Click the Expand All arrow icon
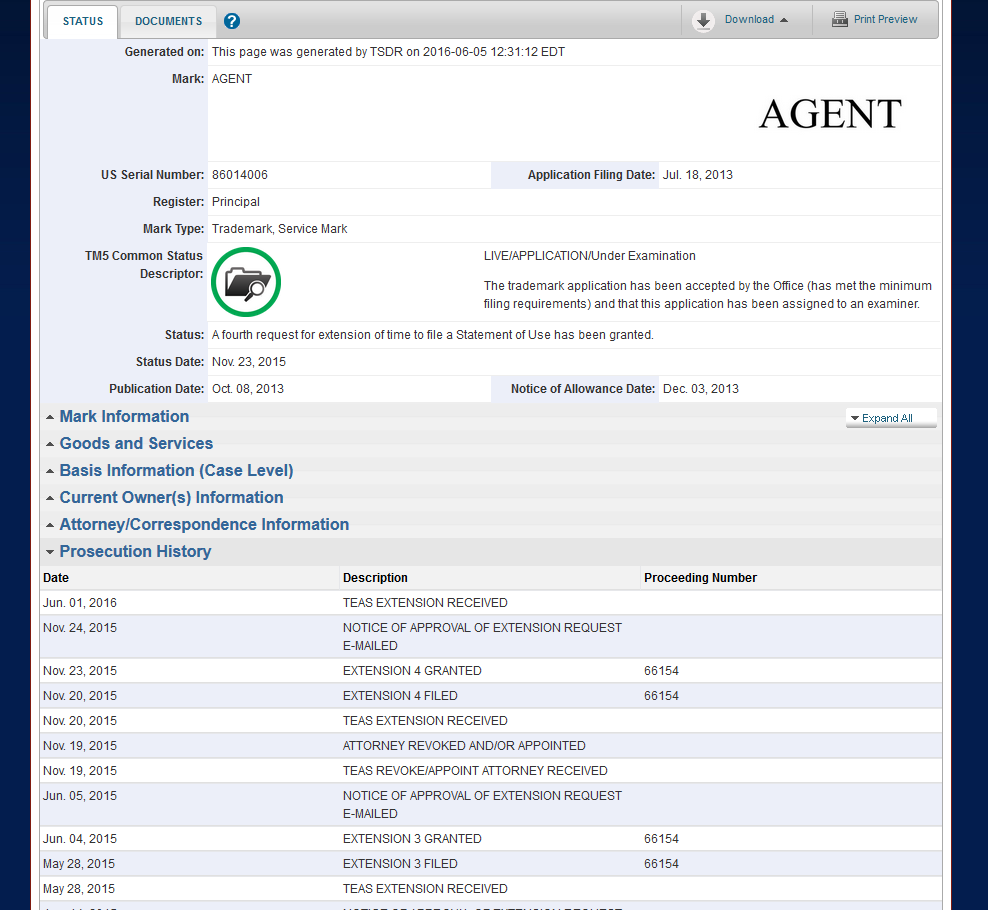Screen dimensions: 988x910 855,418
